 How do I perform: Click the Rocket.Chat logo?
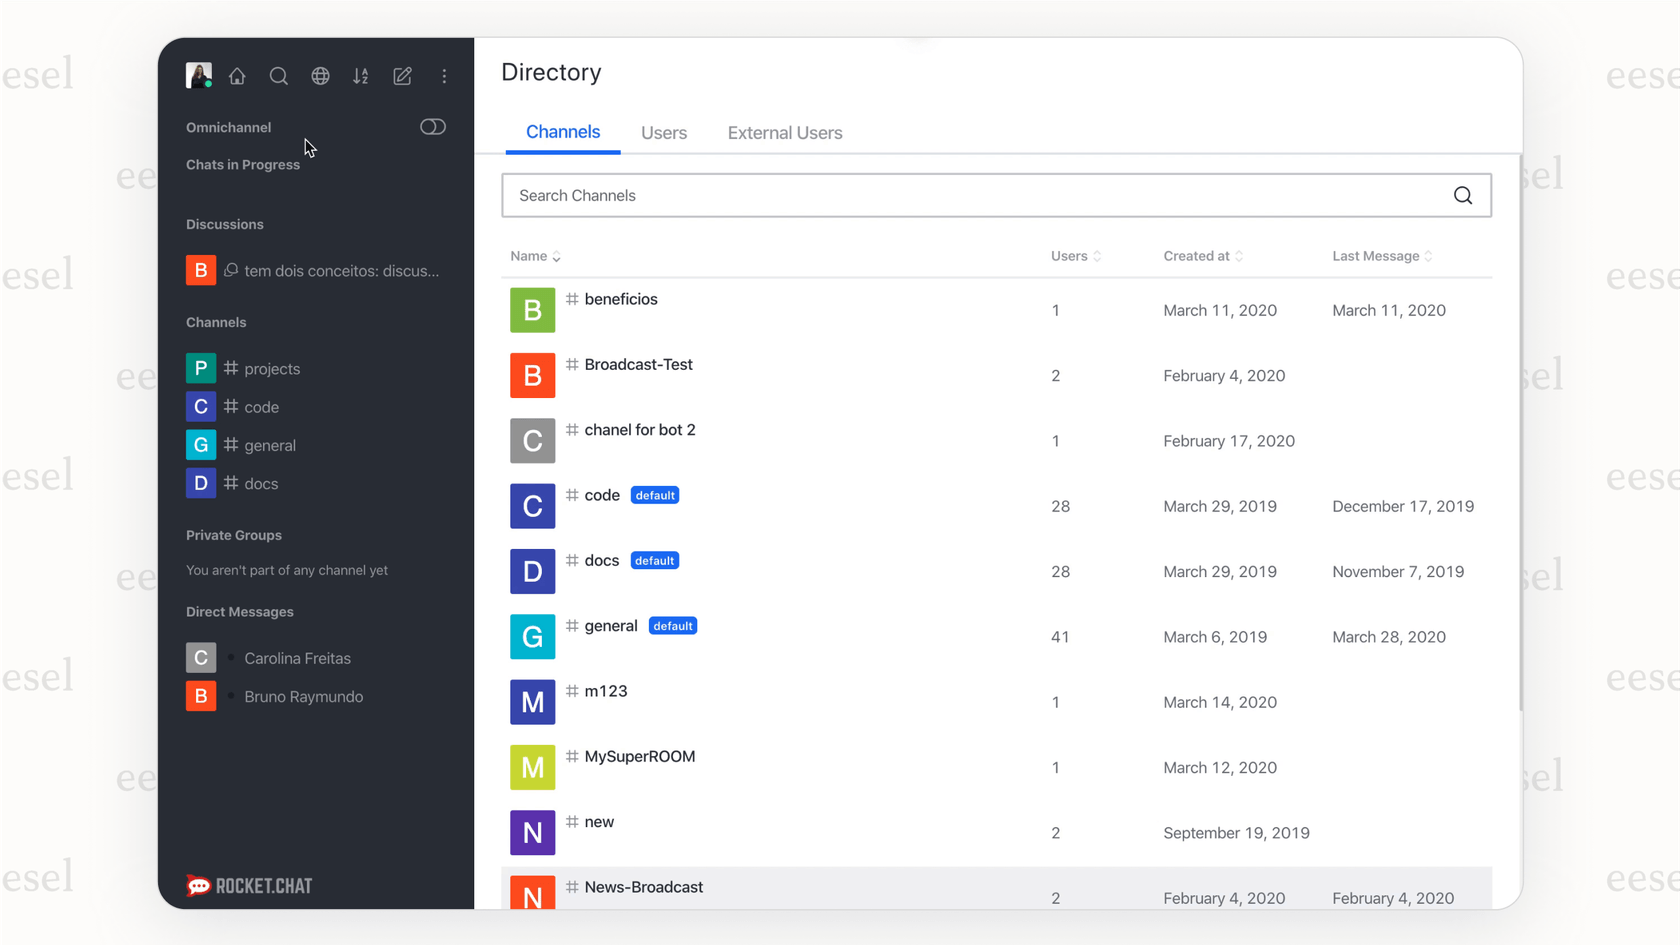pyautogui.click(x=248, y=885)
